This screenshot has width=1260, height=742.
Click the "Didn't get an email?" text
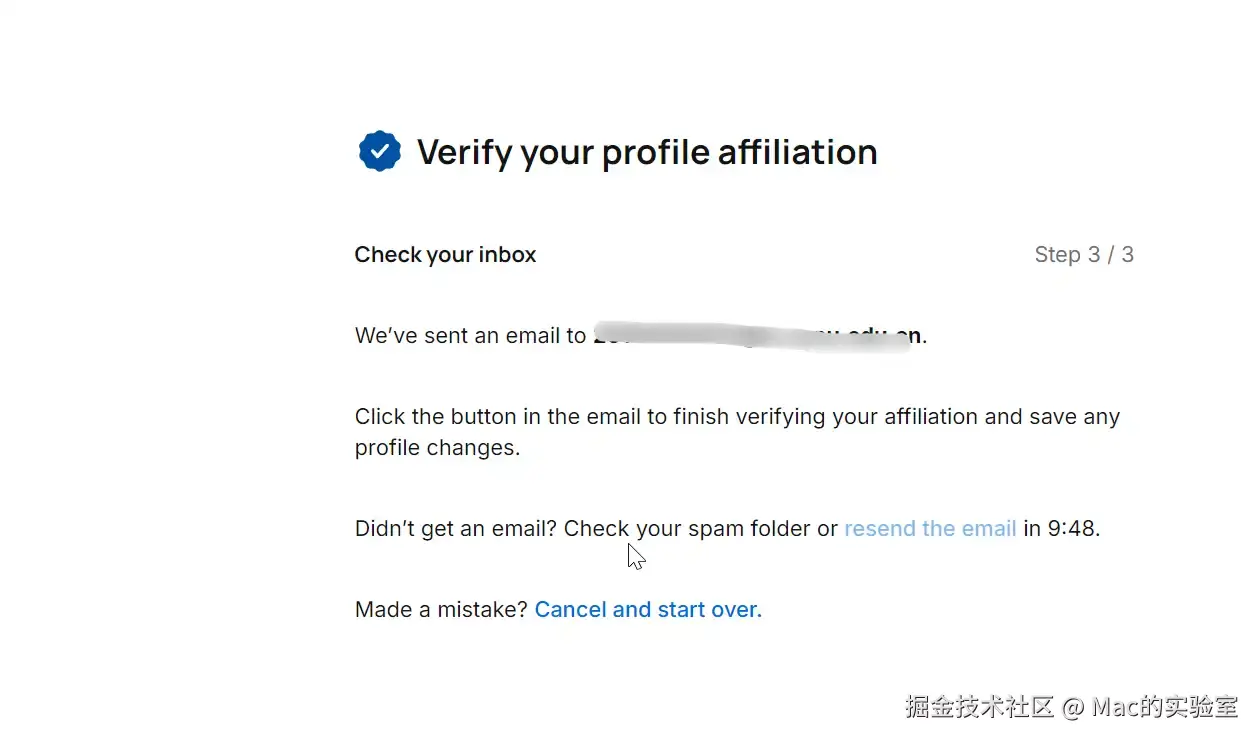tap(456, 529)
